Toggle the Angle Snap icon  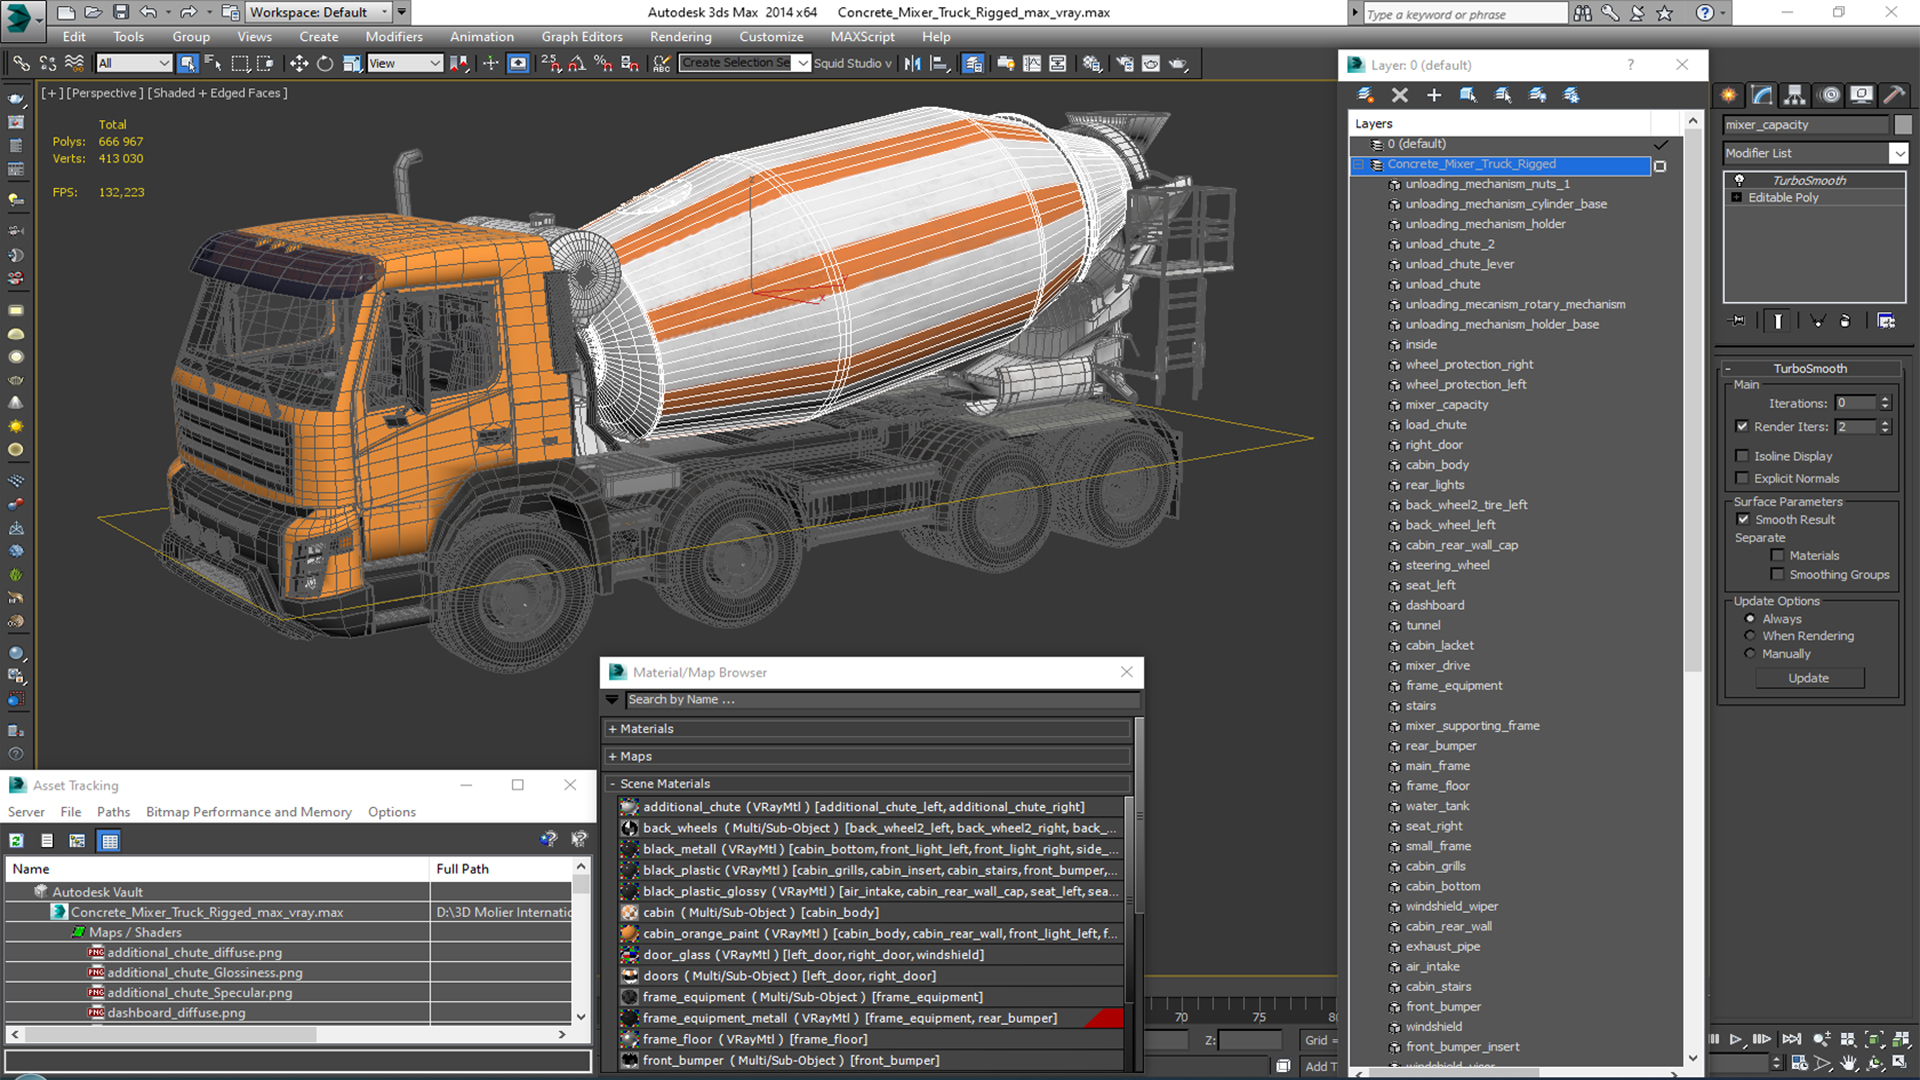click(x=577, y=63)
